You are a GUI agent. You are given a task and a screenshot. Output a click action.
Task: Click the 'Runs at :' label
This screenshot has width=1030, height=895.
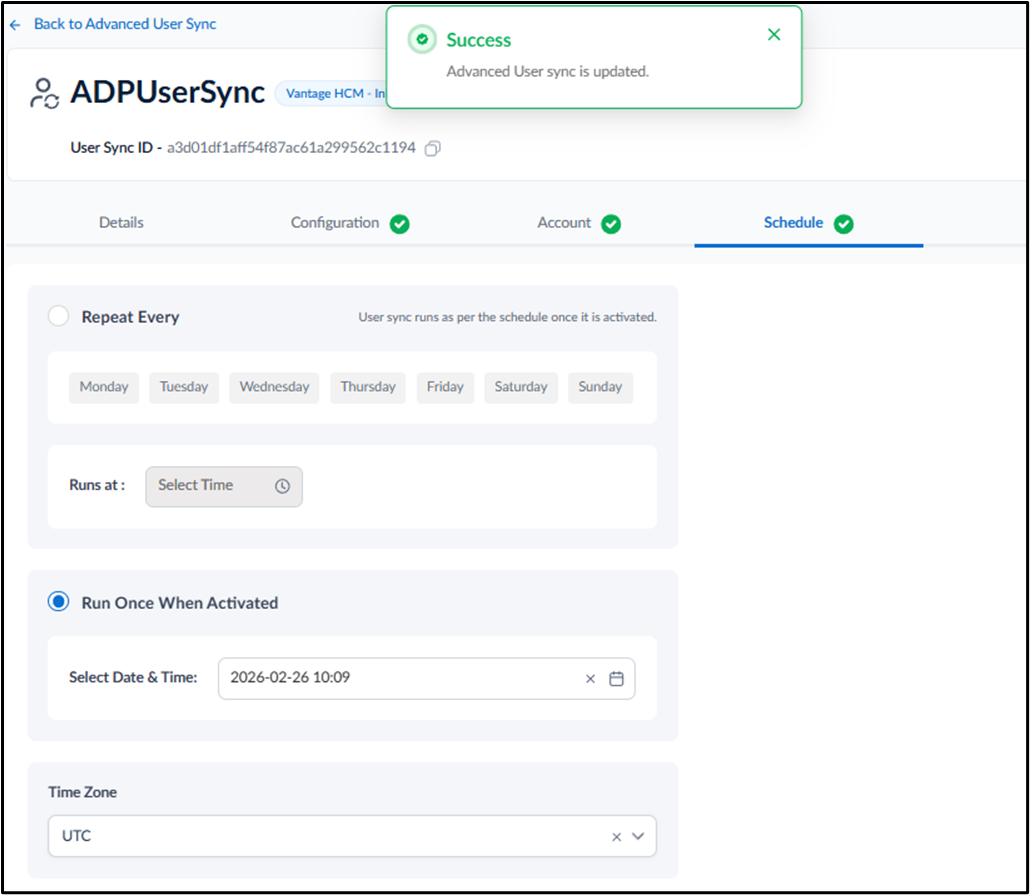click(x=97, y=485)
